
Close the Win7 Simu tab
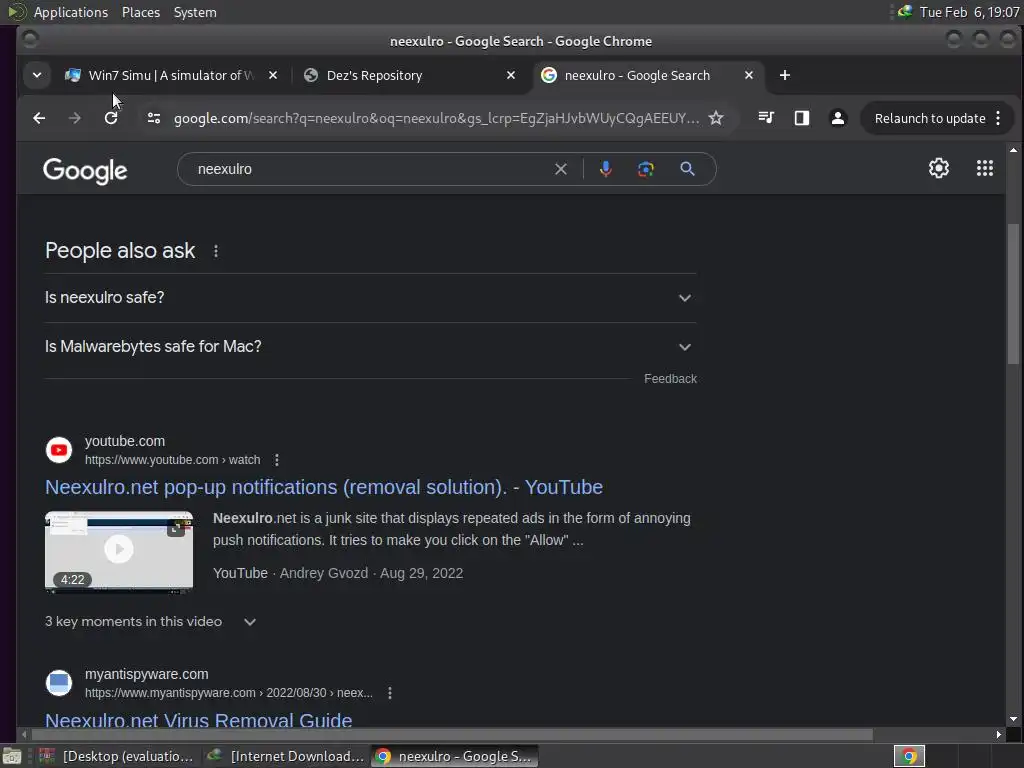pos(273,76)
